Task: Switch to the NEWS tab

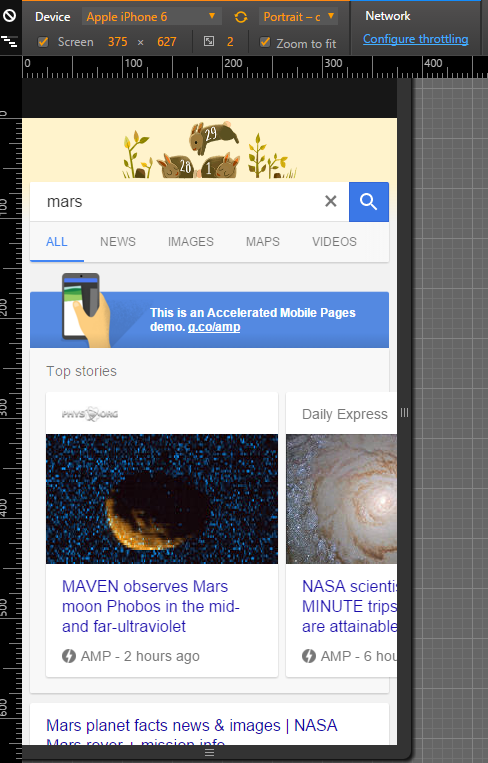Action: 118,241
